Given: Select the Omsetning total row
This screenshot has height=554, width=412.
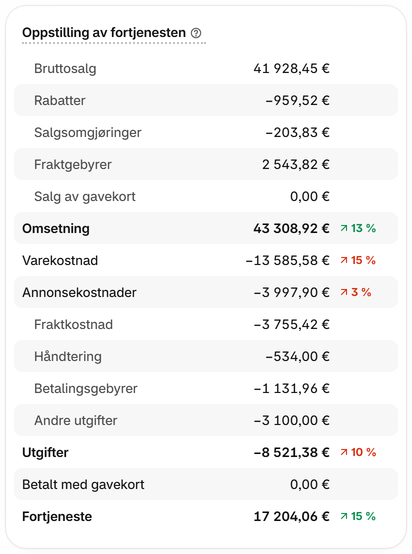Looking at the screenshot, I should click(206, 228).
